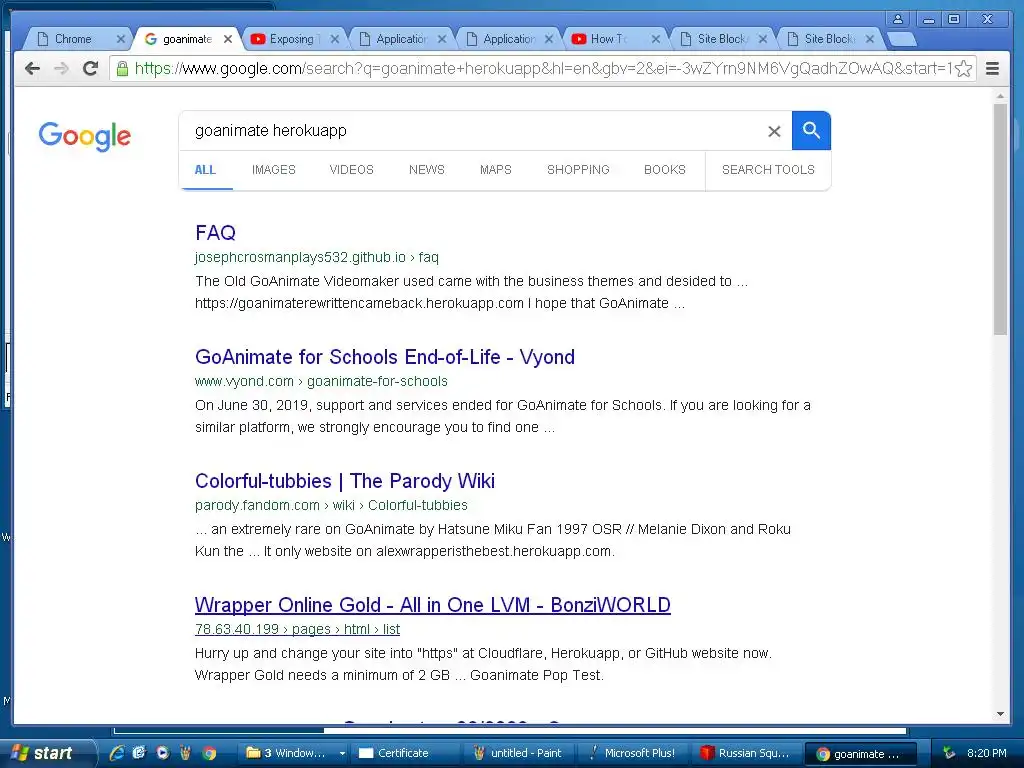Screen dimensions: 1024x768
Task: Click the browser address bar URL
Action: point(542,69)
